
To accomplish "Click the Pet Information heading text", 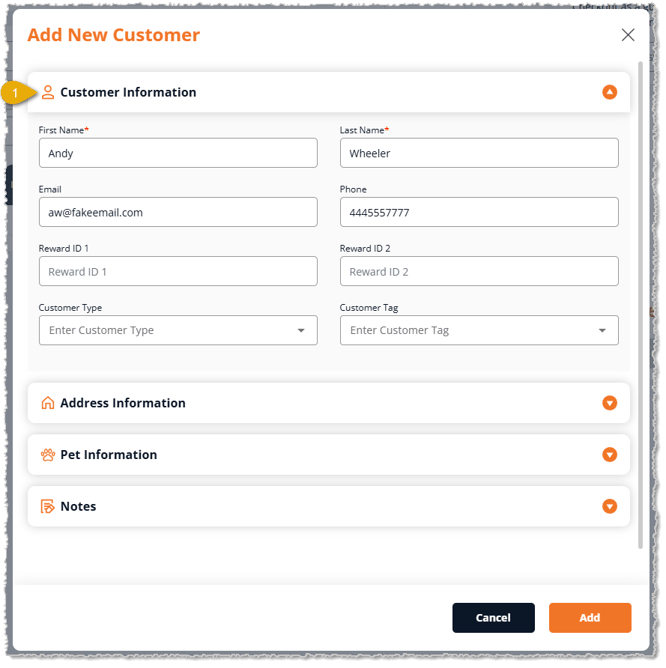I will 109,455.
